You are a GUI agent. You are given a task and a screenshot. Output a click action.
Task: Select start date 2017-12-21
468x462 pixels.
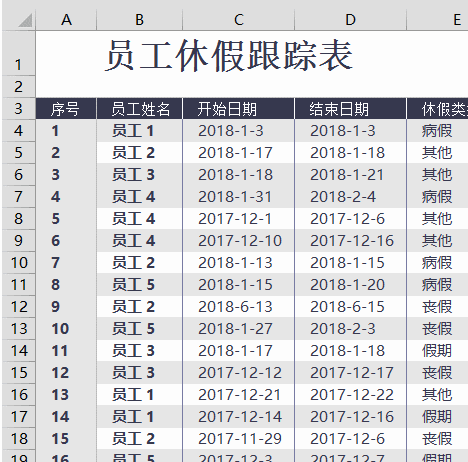238,395
